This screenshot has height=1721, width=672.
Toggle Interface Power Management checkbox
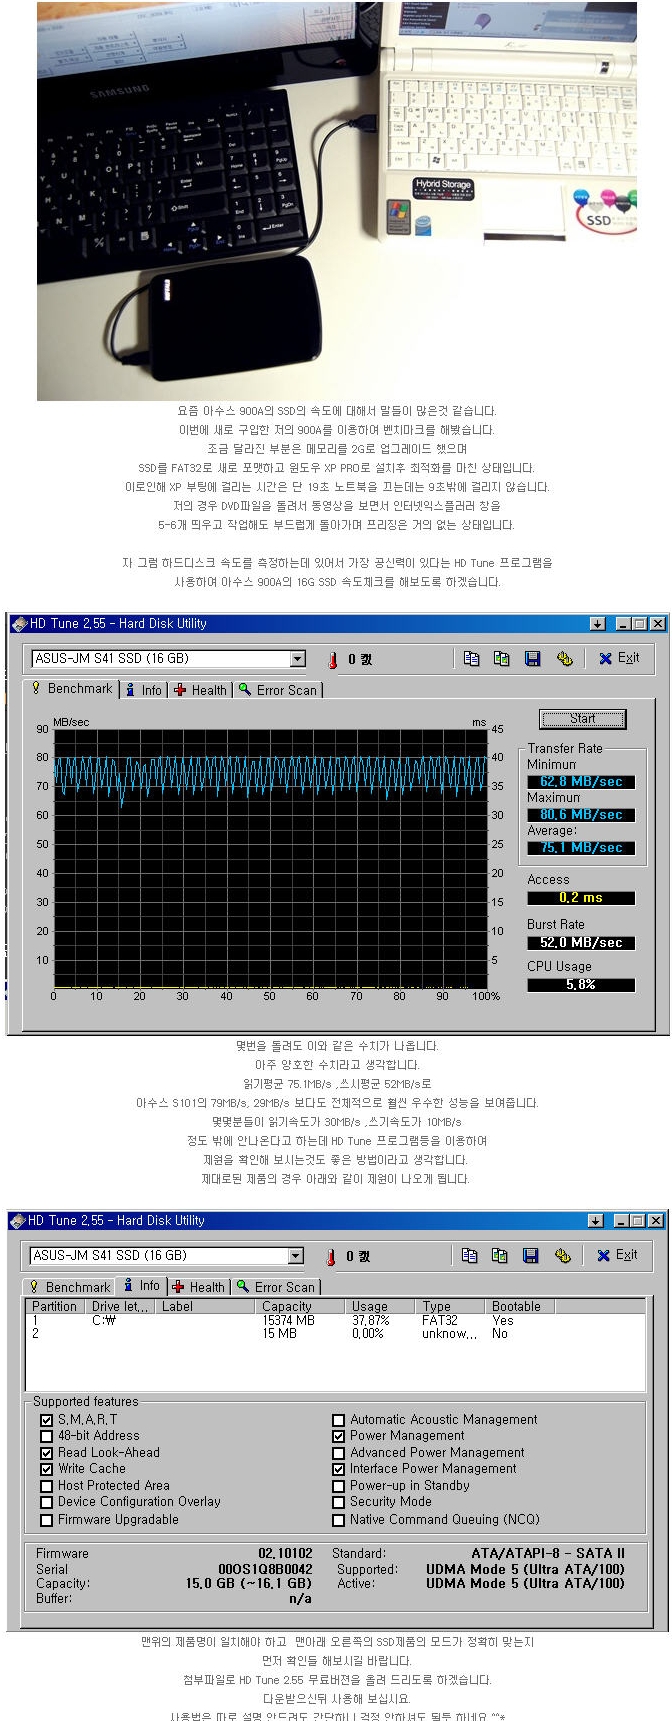point(339,1469)
